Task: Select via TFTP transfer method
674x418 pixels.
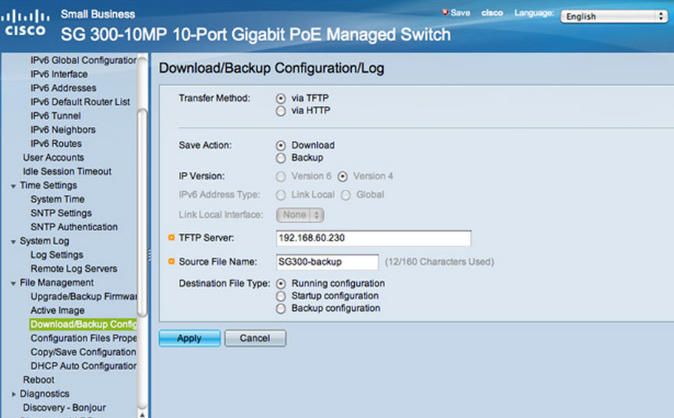Action: point(281,98)
